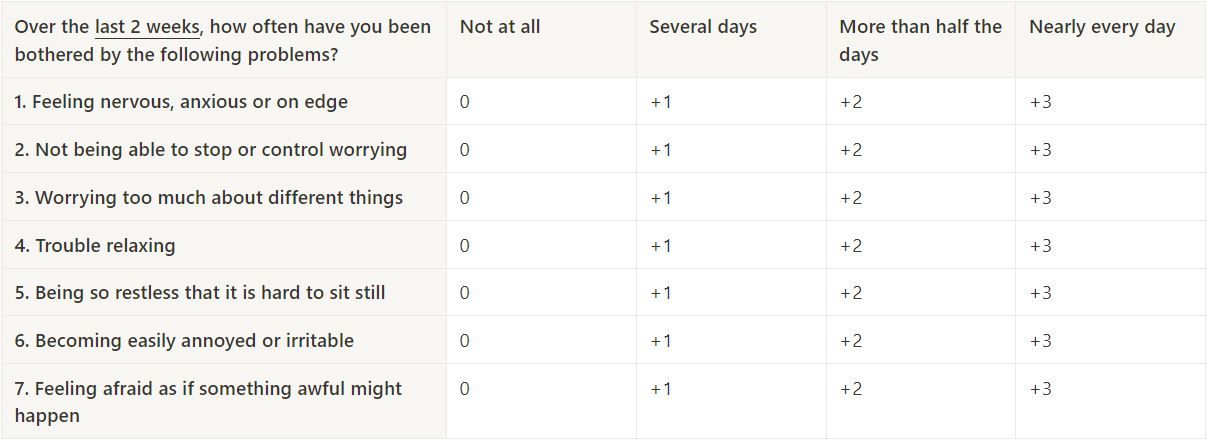
Task: Click the "4. Trouble relaxing" question text
Action: point(95,246)
